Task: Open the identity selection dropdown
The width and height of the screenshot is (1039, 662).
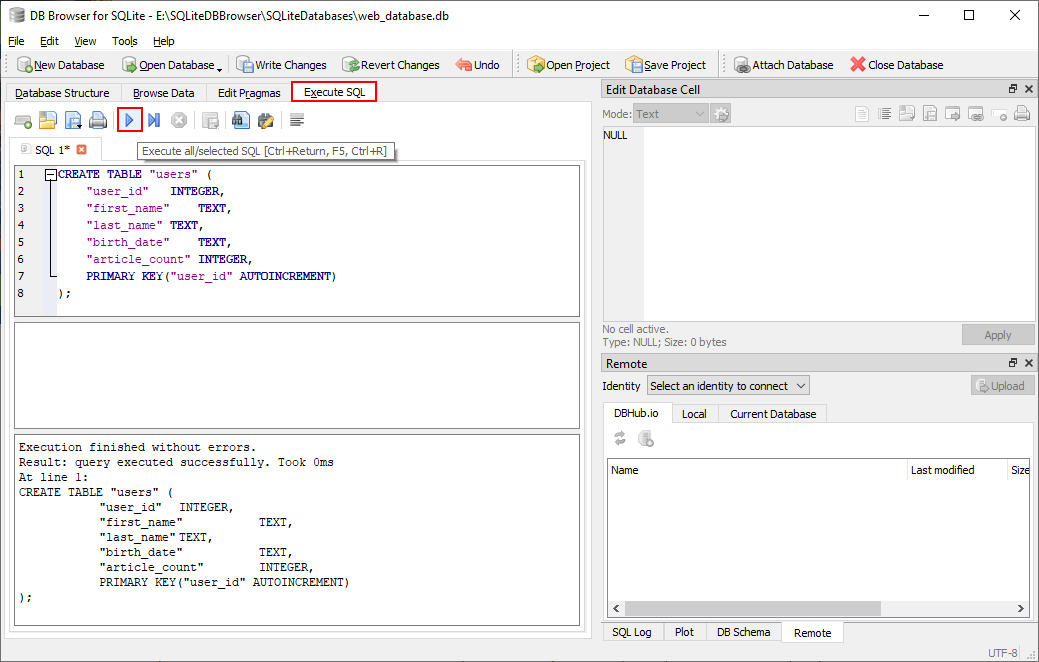Action: [x=728, y=385]
